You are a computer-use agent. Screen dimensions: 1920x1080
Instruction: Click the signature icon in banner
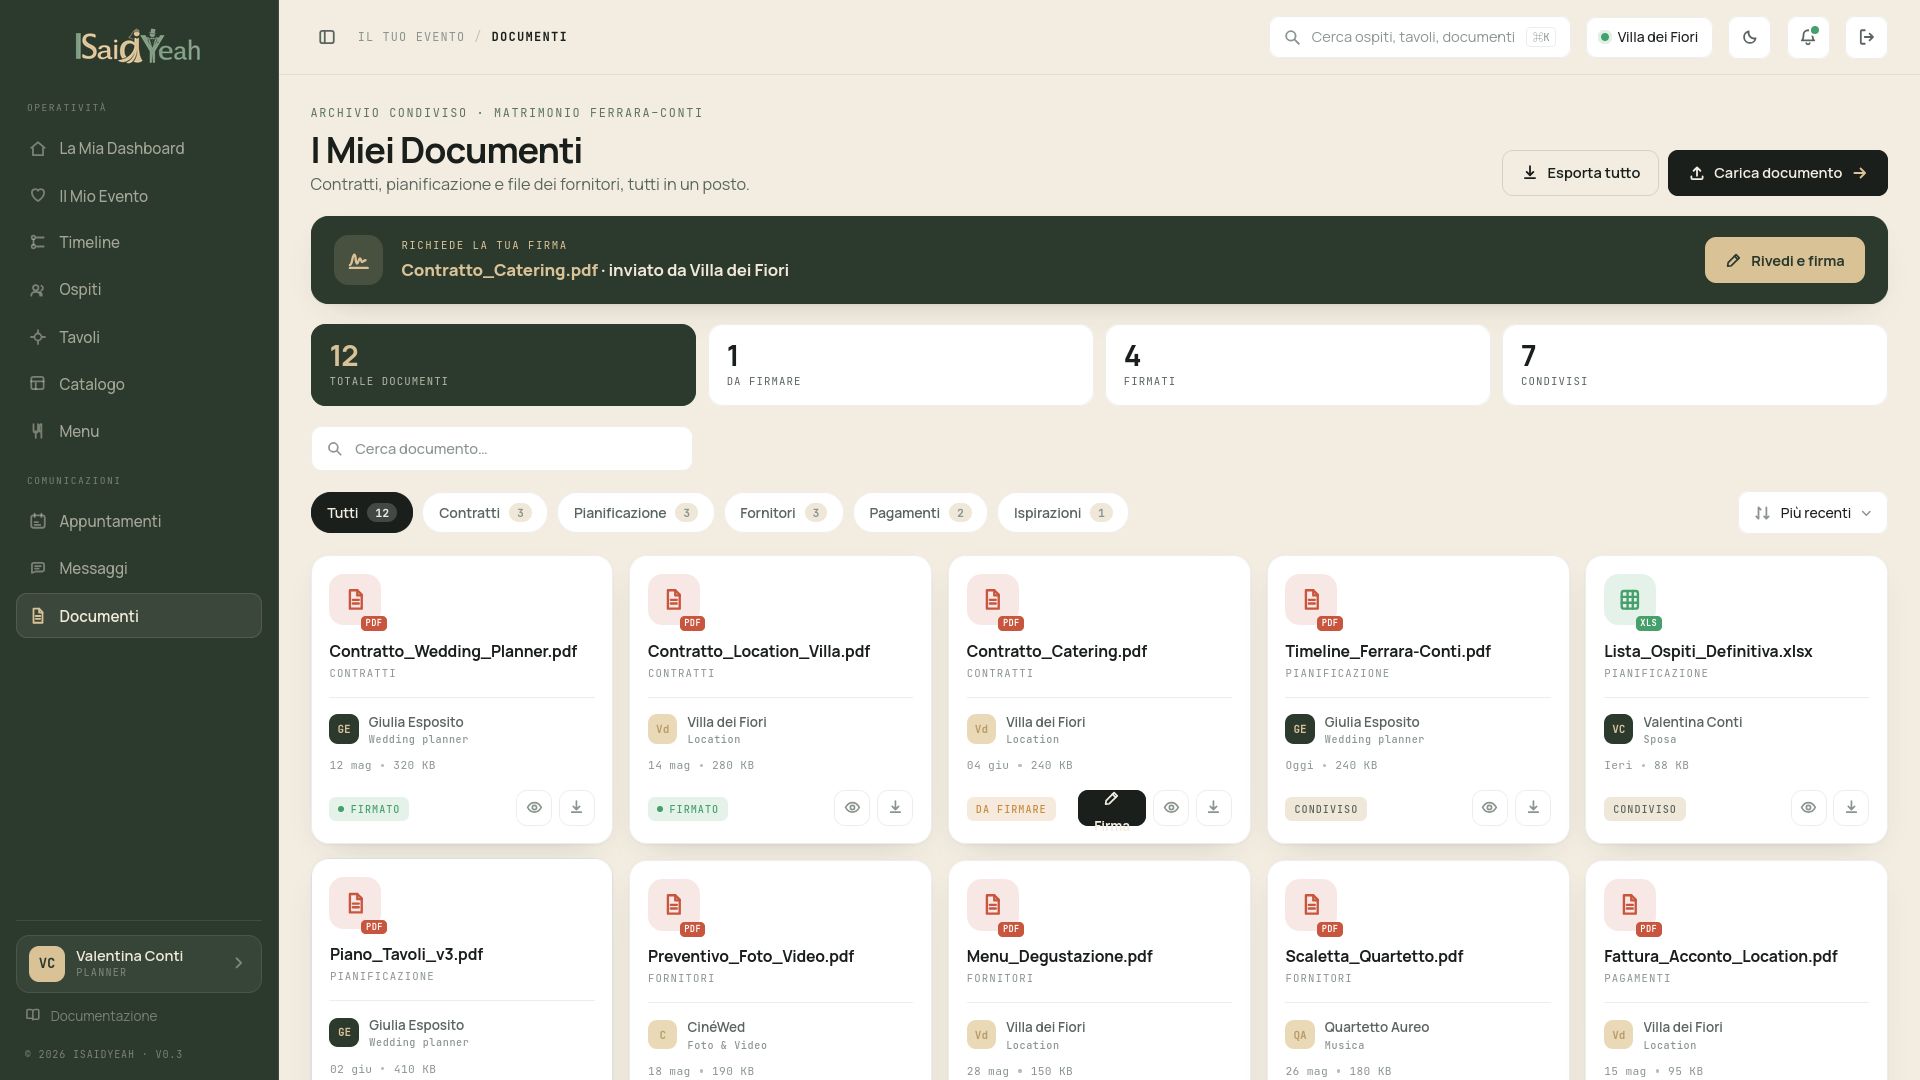[x=358, y=260]
